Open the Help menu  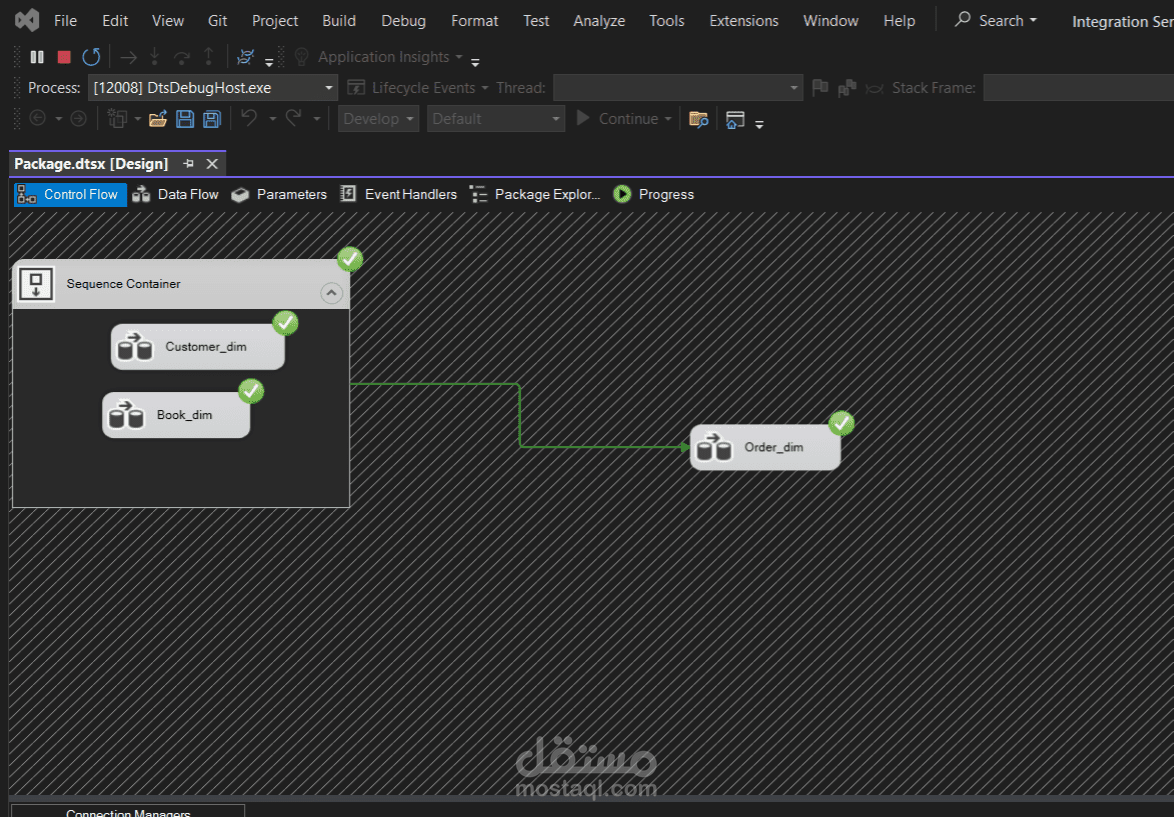pos(898,21)
